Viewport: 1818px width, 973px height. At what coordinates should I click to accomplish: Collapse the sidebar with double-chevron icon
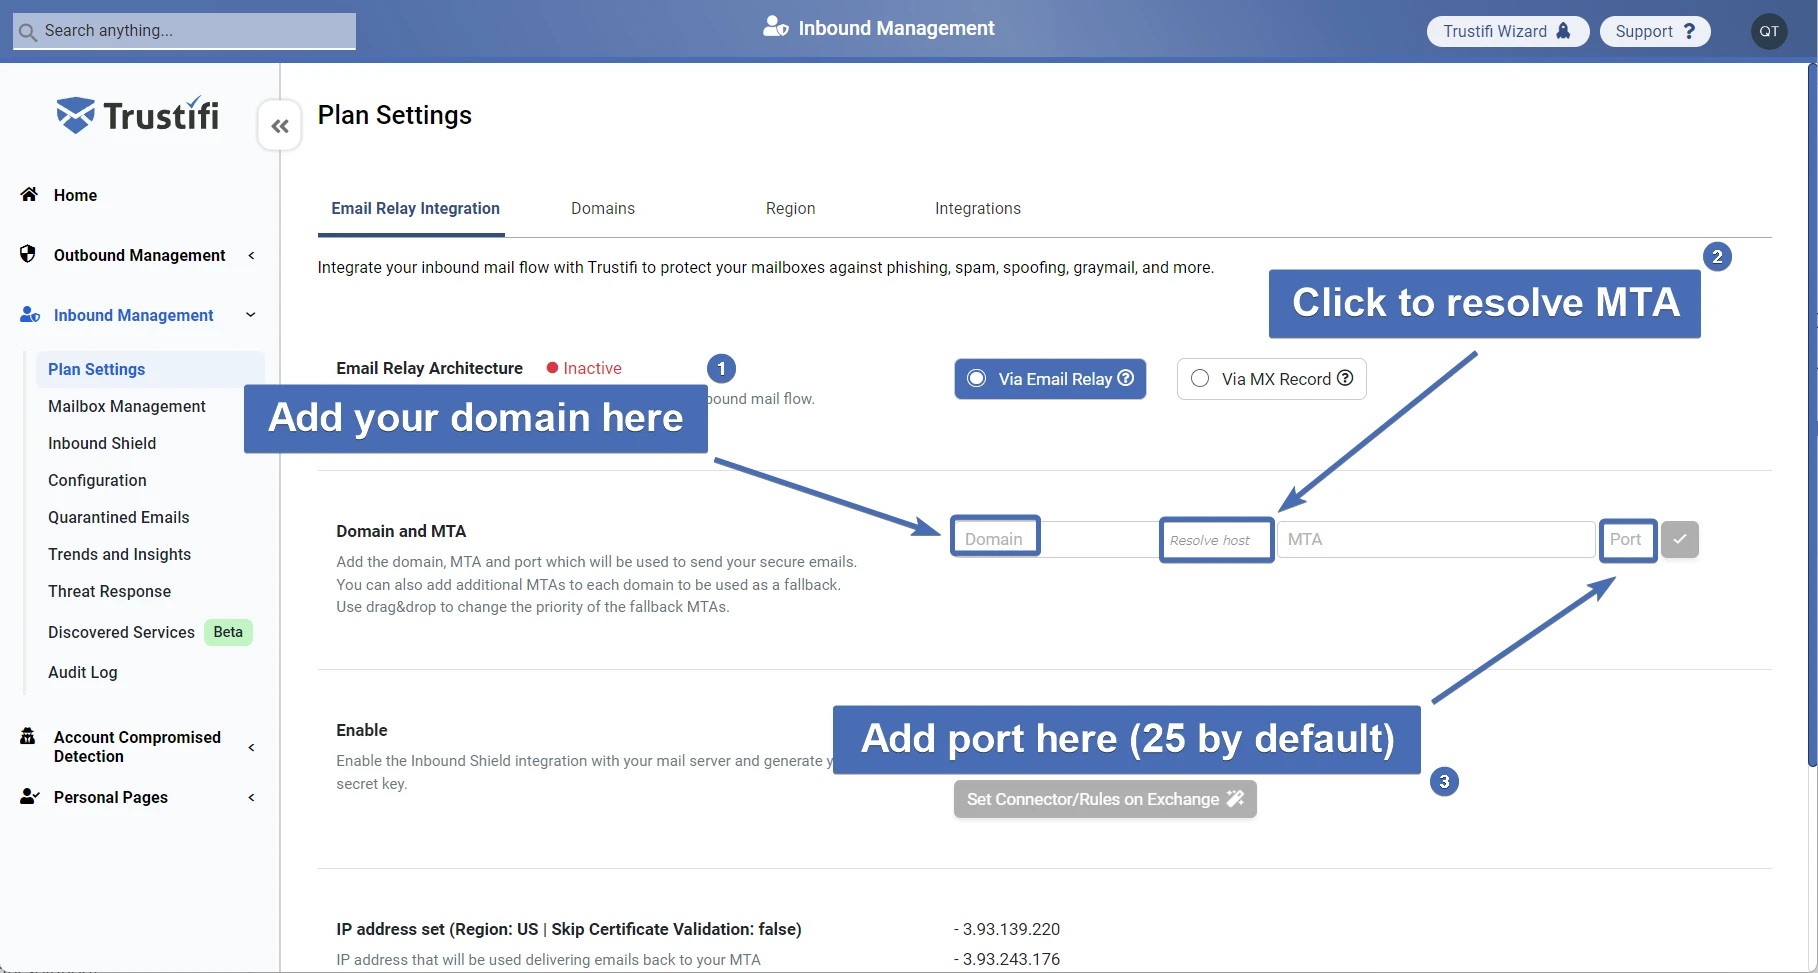280,126
